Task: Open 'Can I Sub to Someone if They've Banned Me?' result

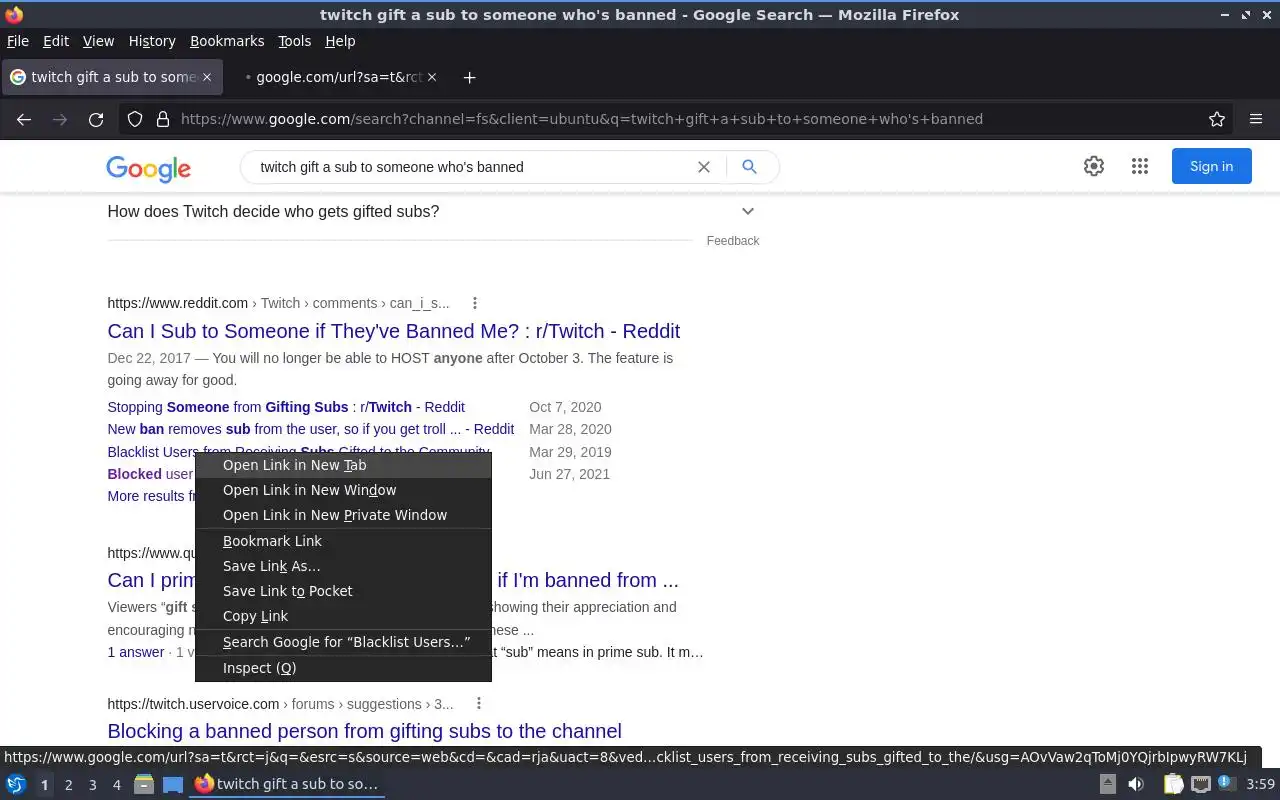Action: point(393,331)
